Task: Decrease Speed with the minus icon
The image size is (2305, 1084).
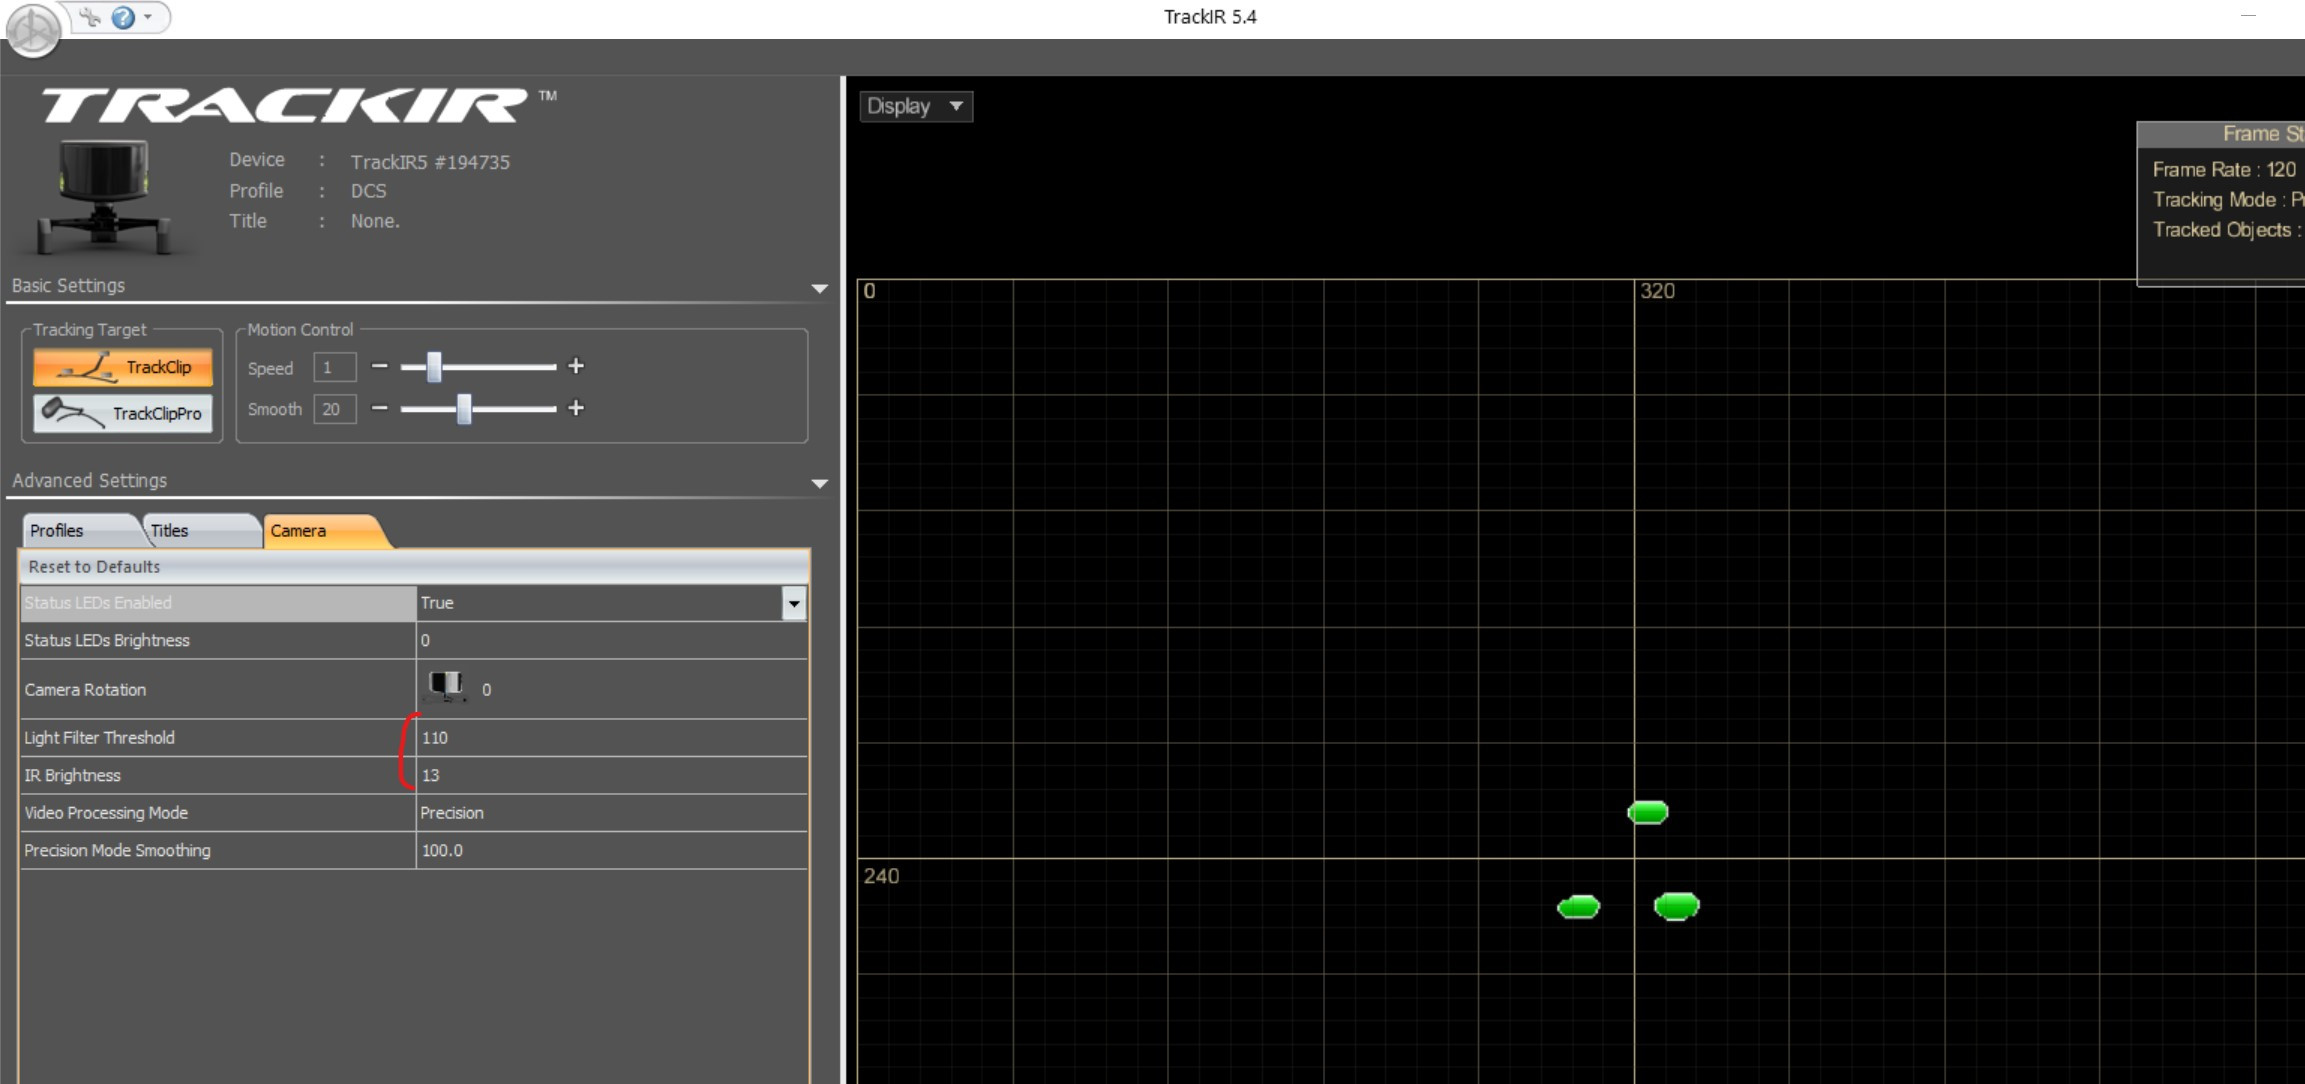Action: coord(379,367)
